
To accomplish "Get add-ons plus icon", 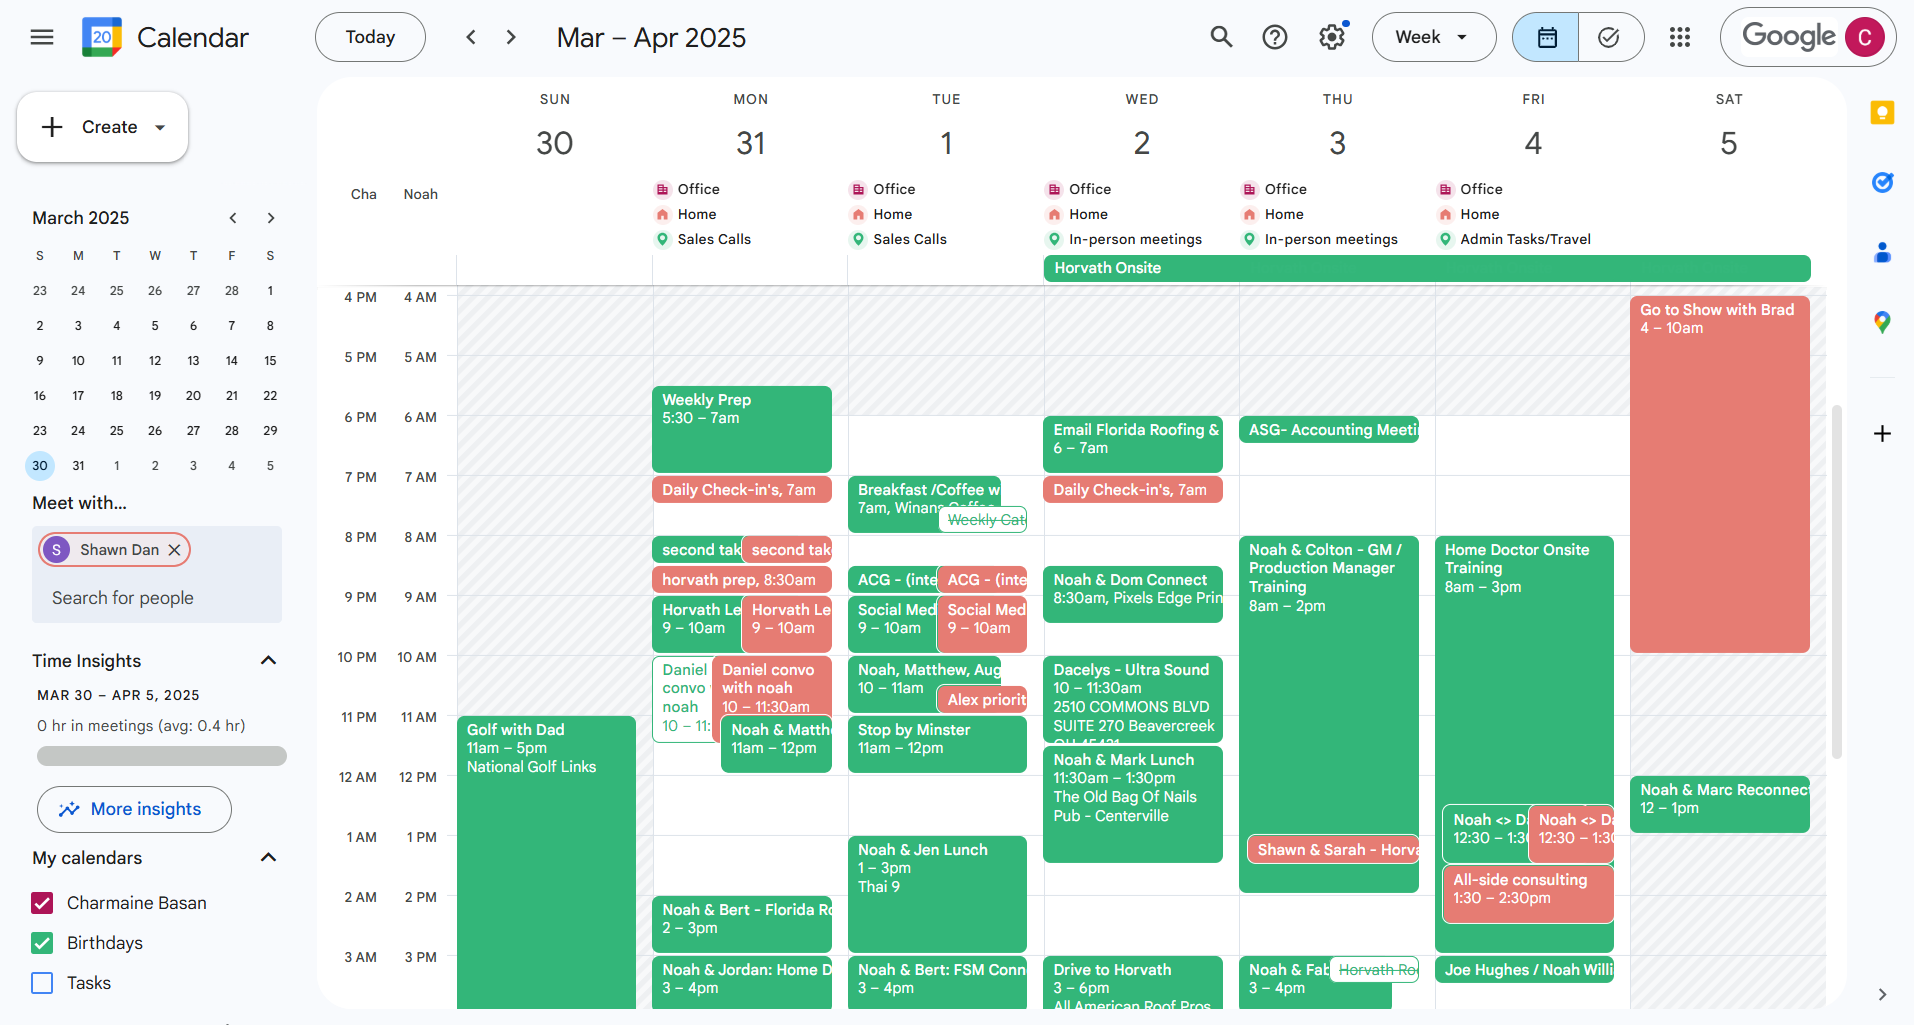I will click(x=1882, y=433).
